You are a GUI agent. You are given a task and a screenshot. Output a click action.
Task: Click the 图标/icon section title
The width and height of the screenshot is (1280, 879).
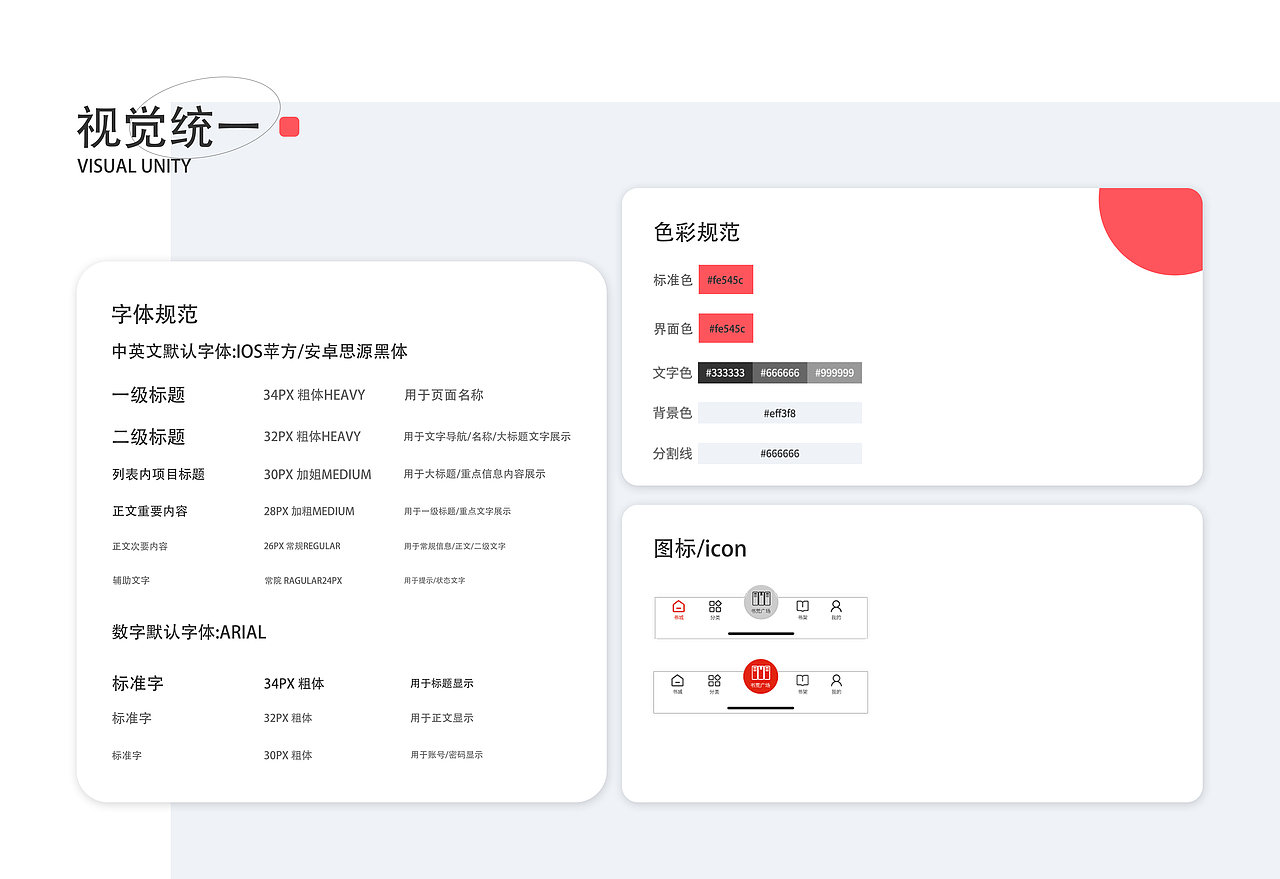(x=700, y=548)
